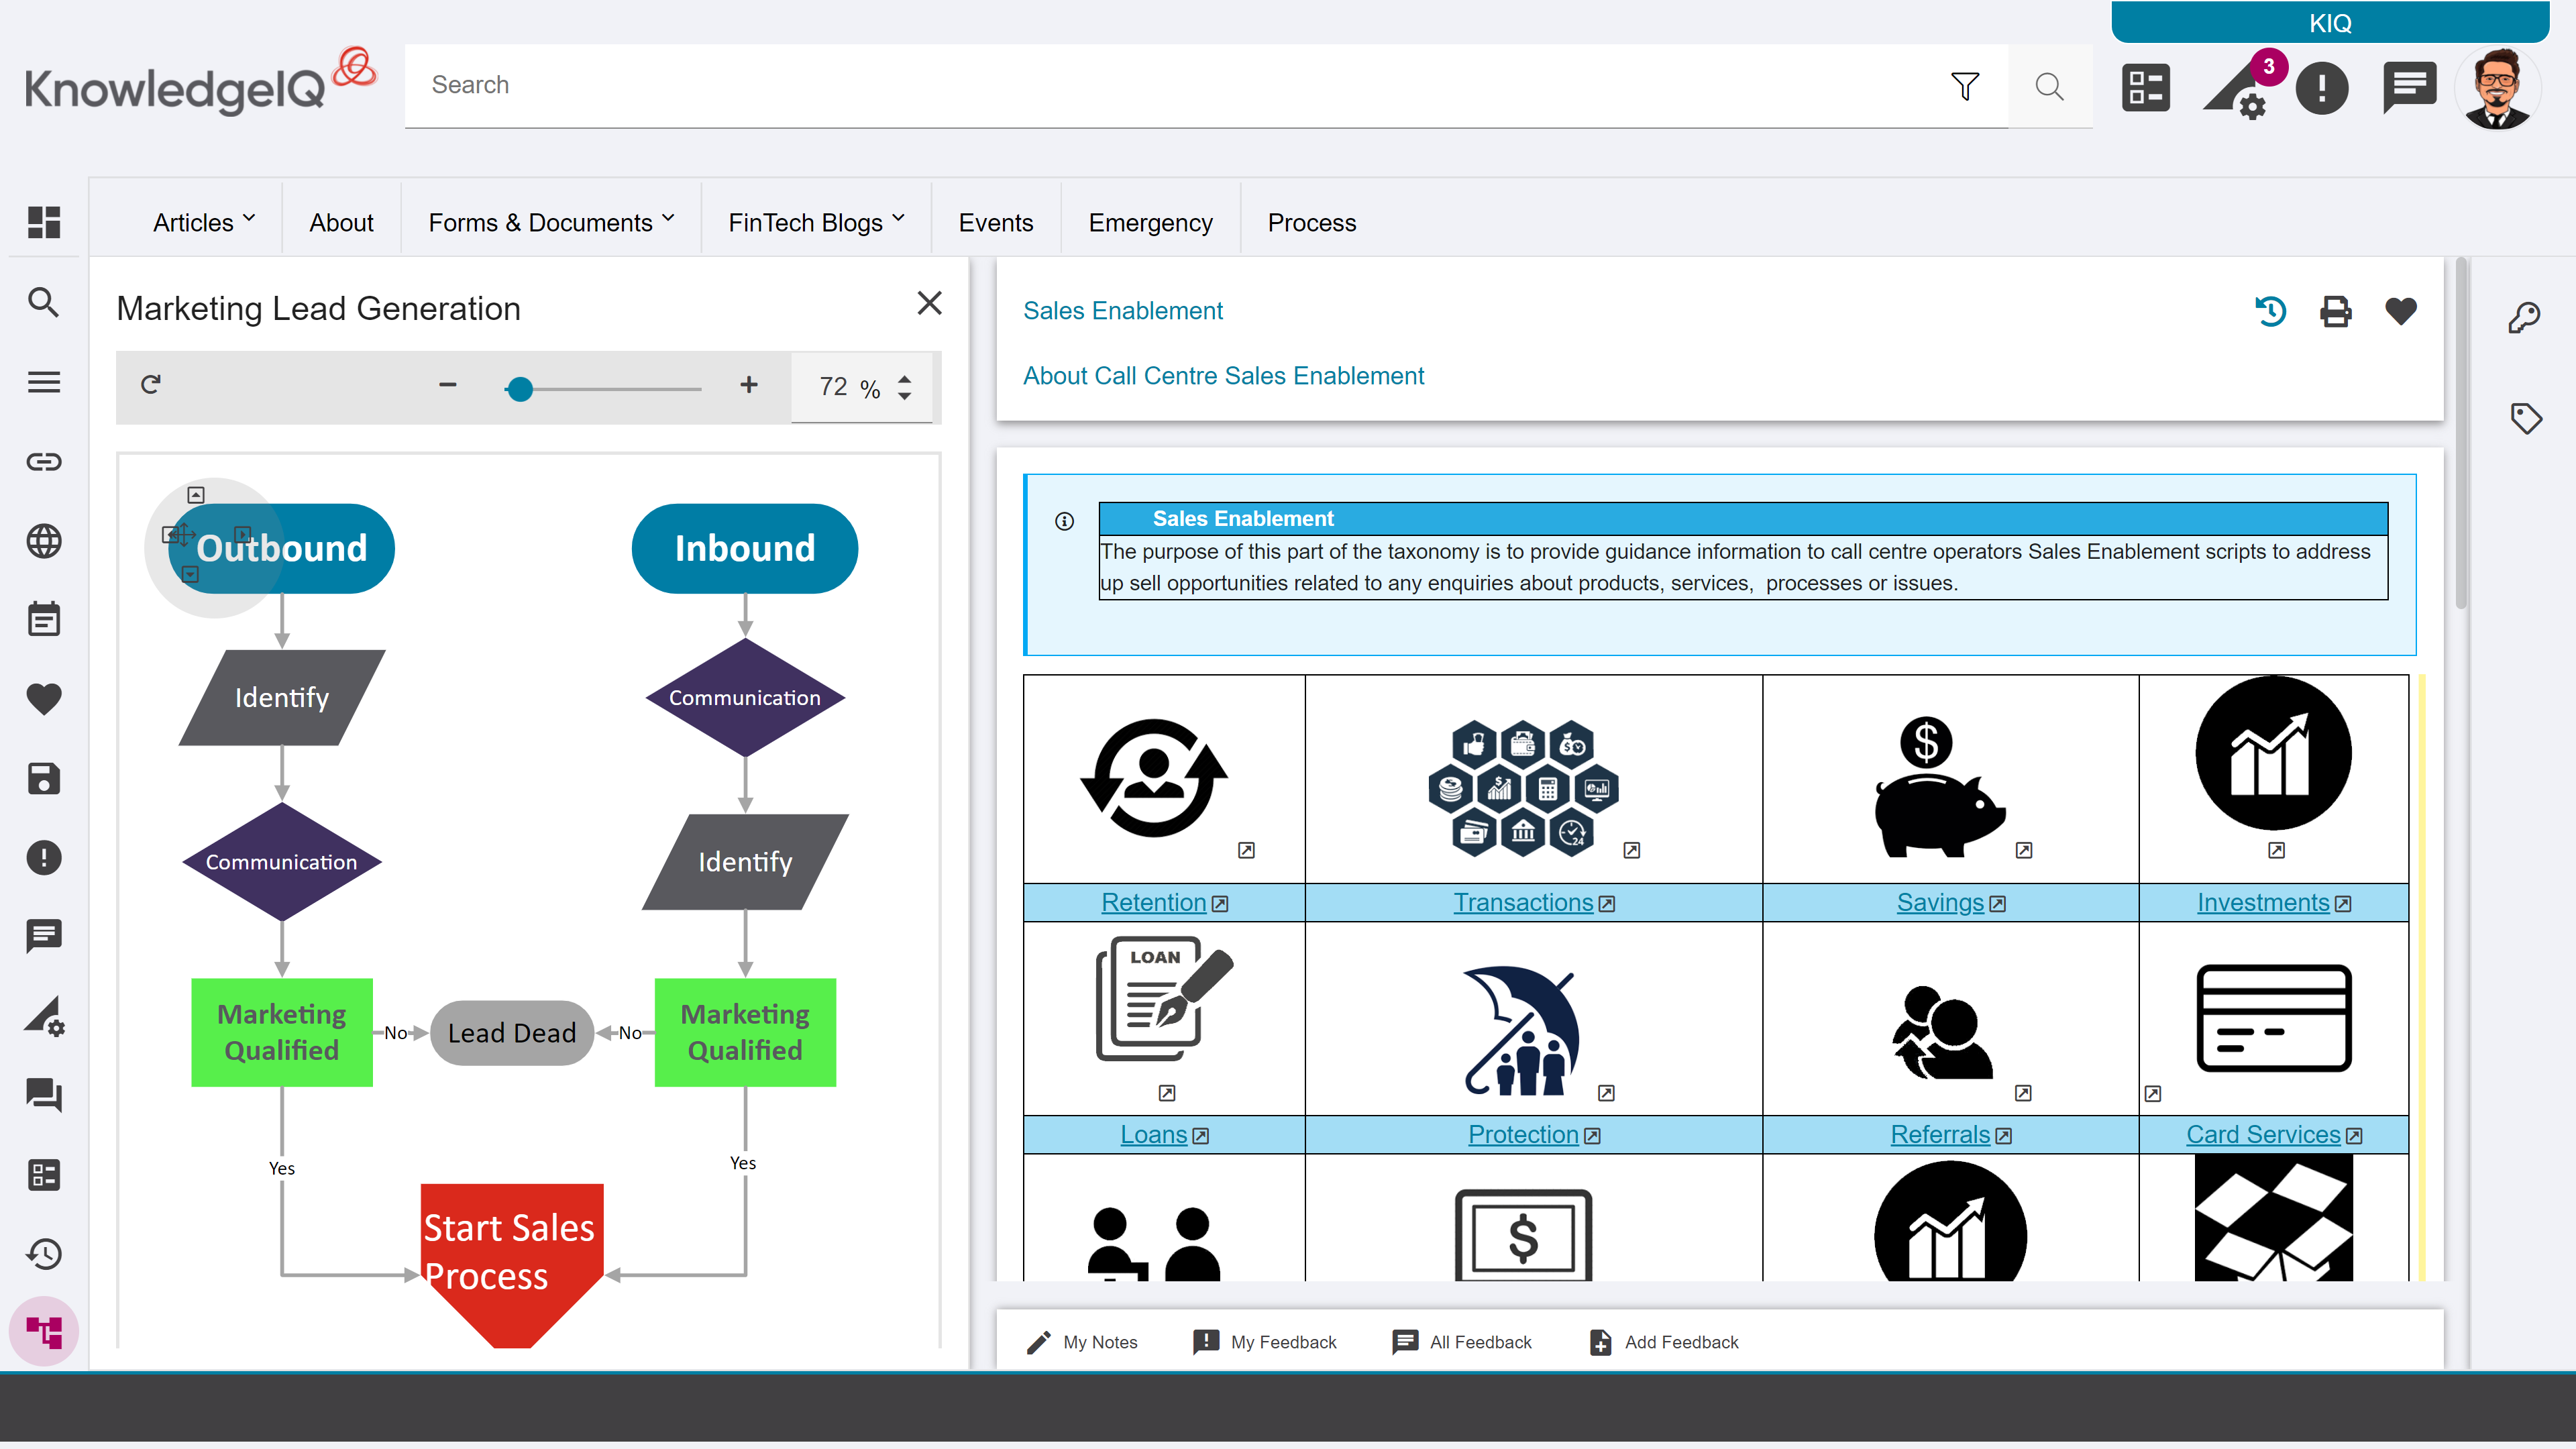2576x1449 pixels.
Task: Click the zoom percentage stepper arrows
Action: click(905, 387)
